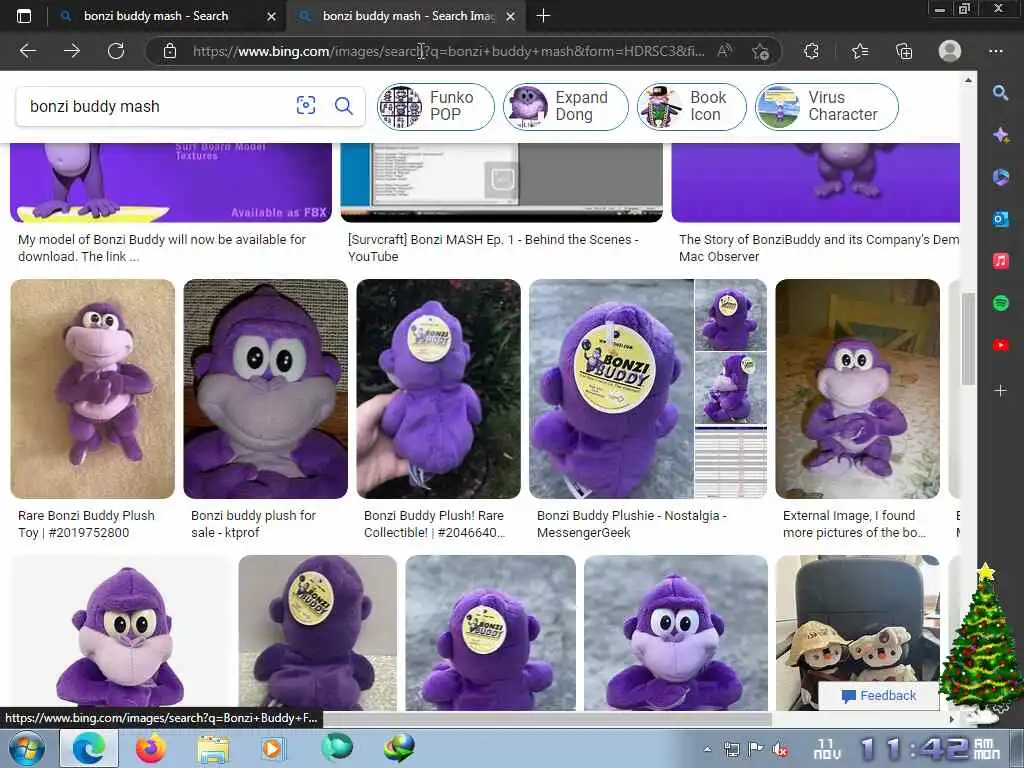Image resolution: width=1024 pixels, height=768 pixels.
Task: Click the muted volume tray icon
Action: 779,749
